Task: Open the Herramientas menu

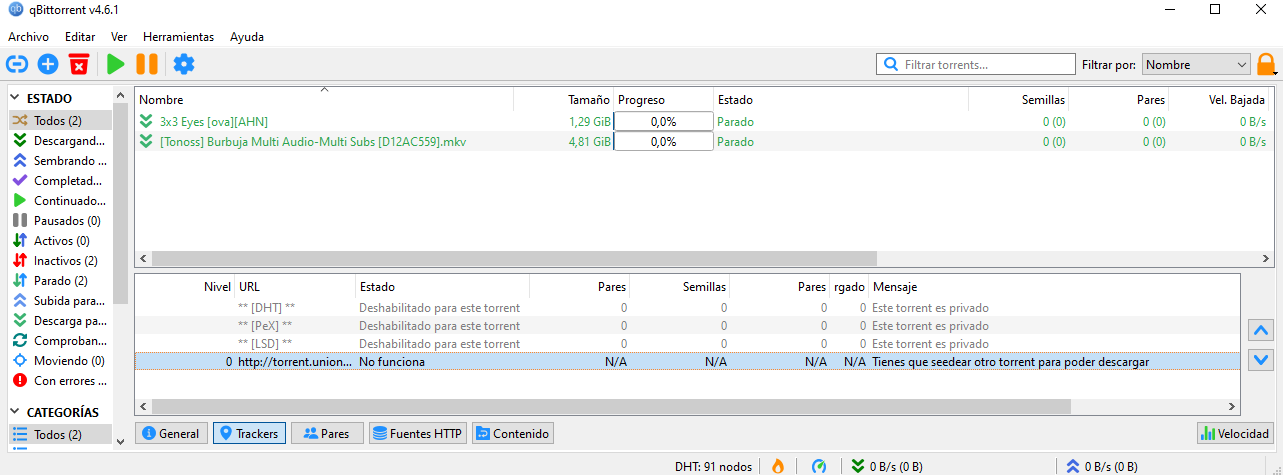Action: pos(178,37)
